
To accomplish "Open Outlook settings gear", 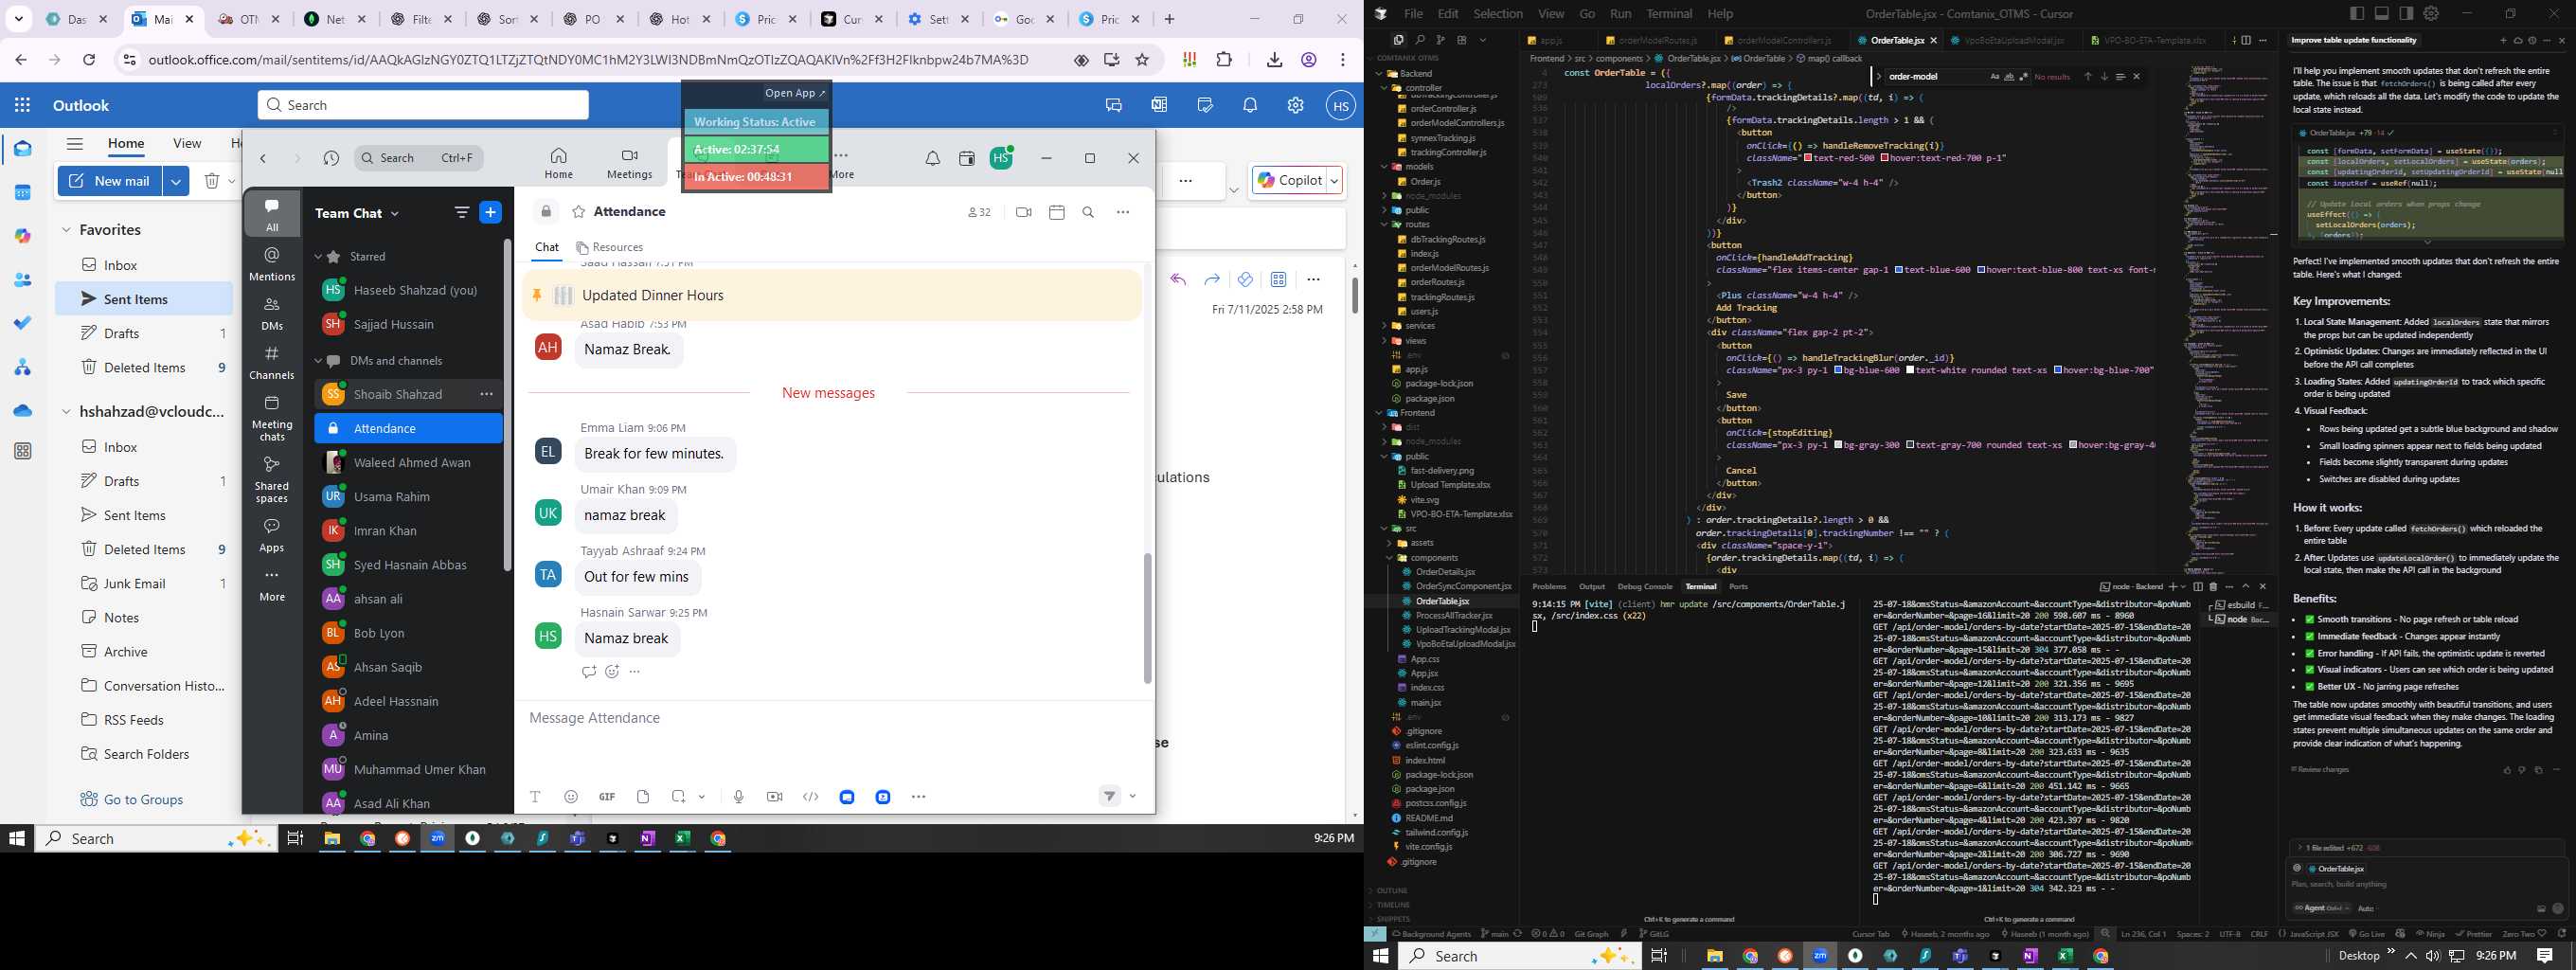I will pos(1295,105).
